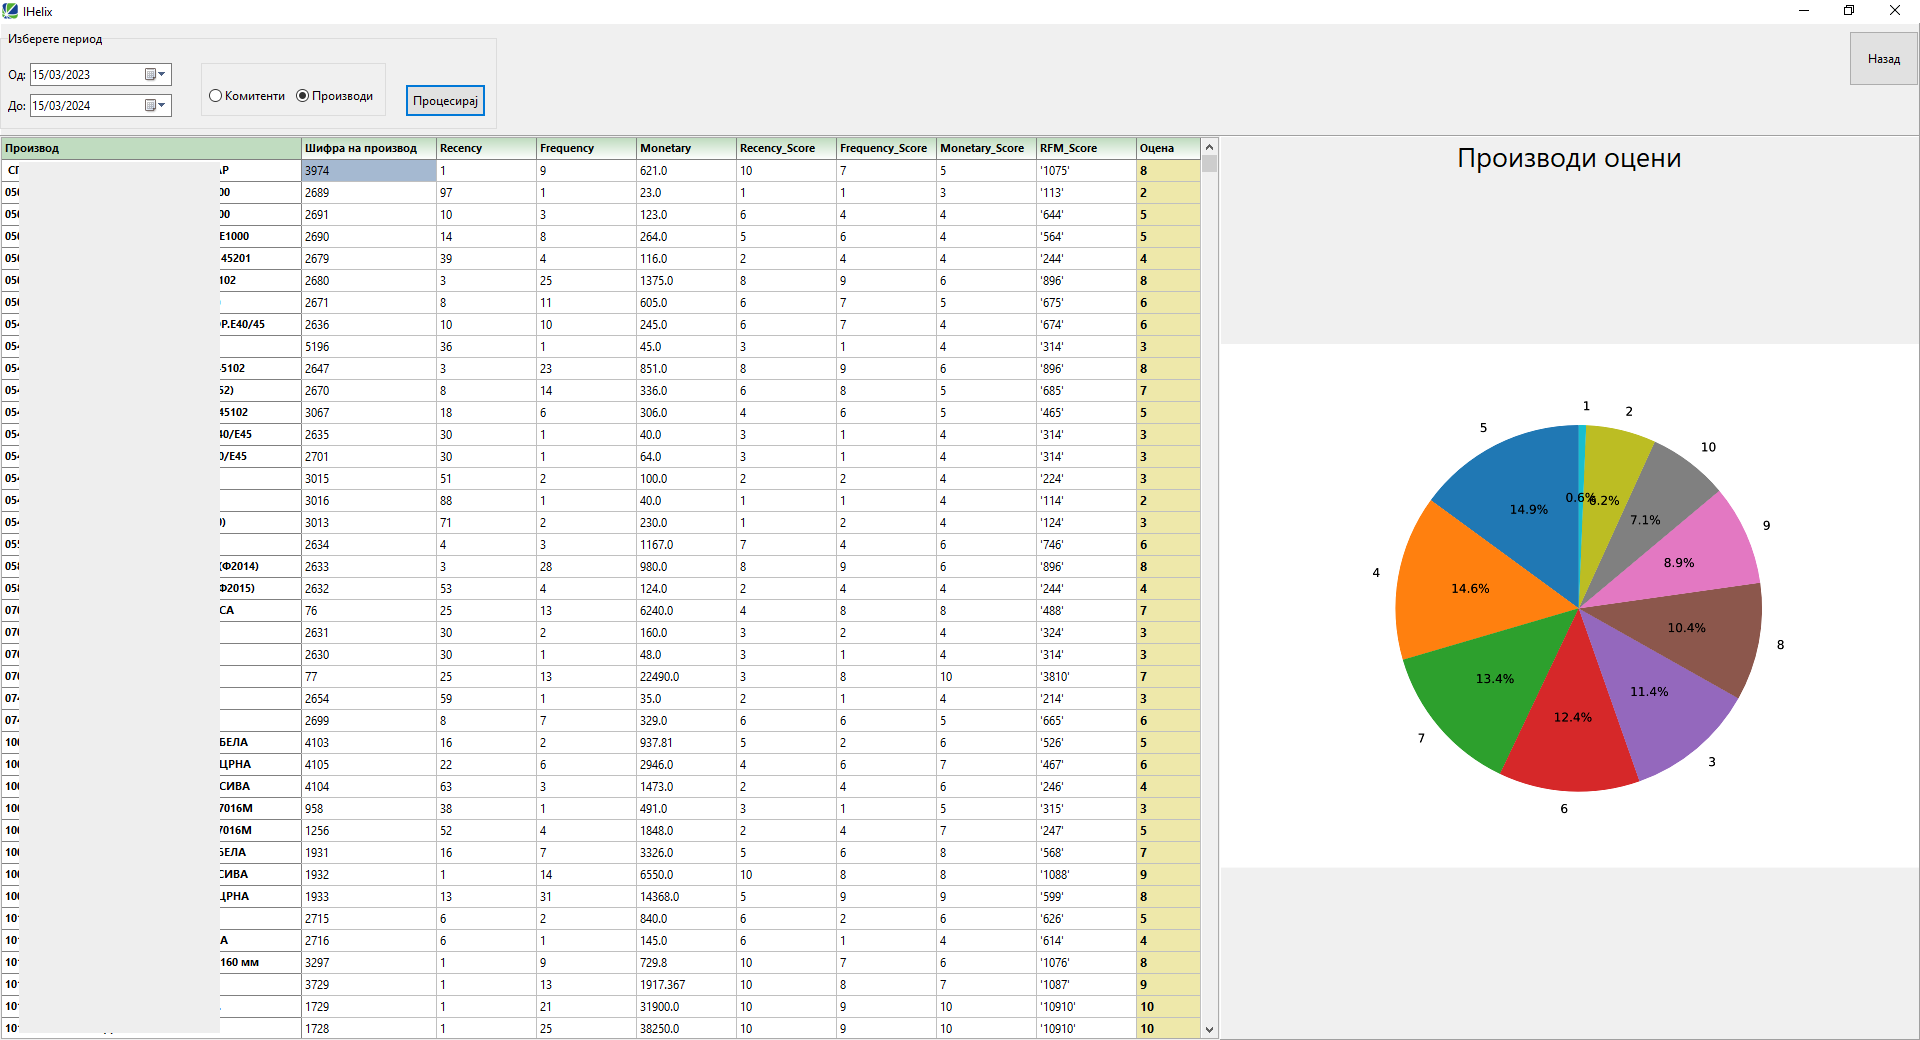Screen dimensions: 1920x1040
Task: Click the vertical scrollbar thumb of the table
Action: [x=1209, y=164]
